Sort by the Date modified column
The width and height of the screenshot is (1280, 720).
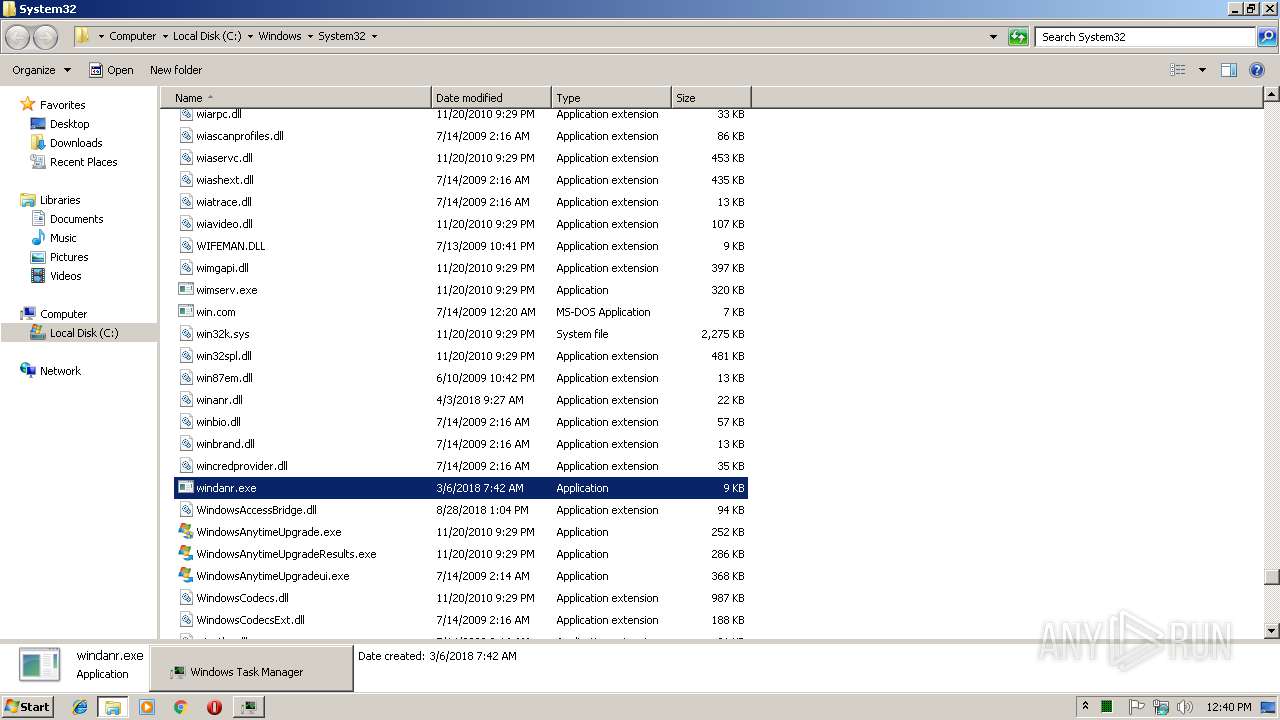(x=491, y=98)
